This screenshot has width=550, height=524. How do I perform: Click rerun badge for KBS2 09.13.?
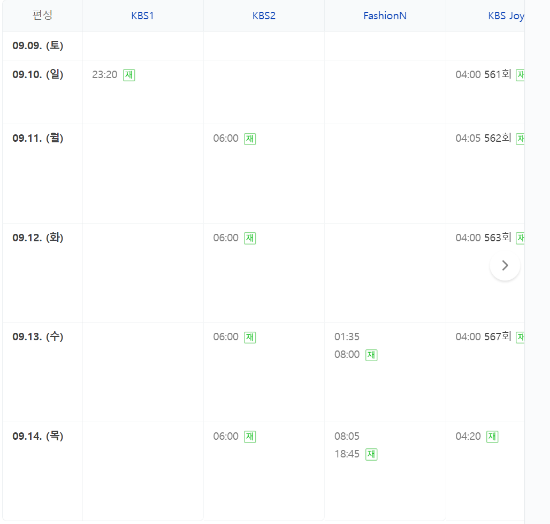pyautogui.click(x=250, y=337)
